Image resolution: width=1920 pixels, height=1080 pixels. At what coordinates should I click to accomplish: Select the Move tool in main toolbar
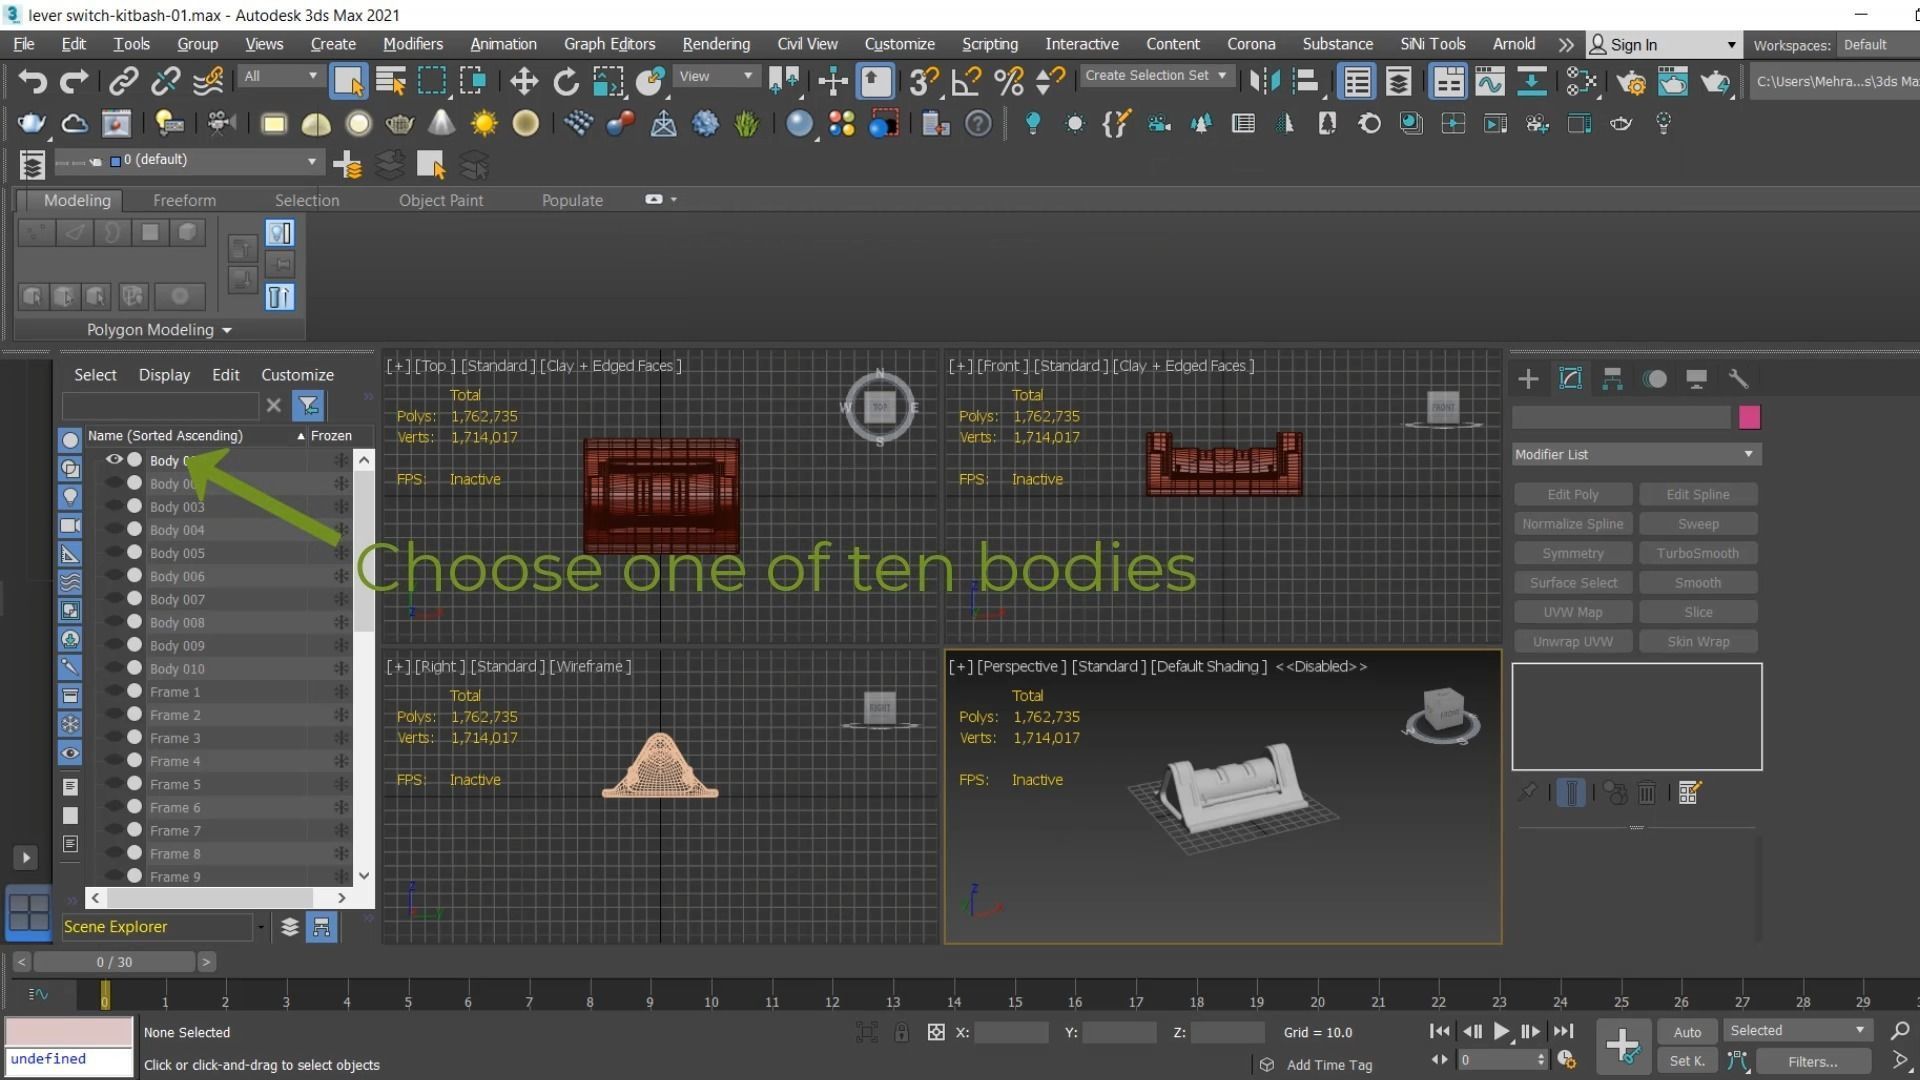pos(523,82)
